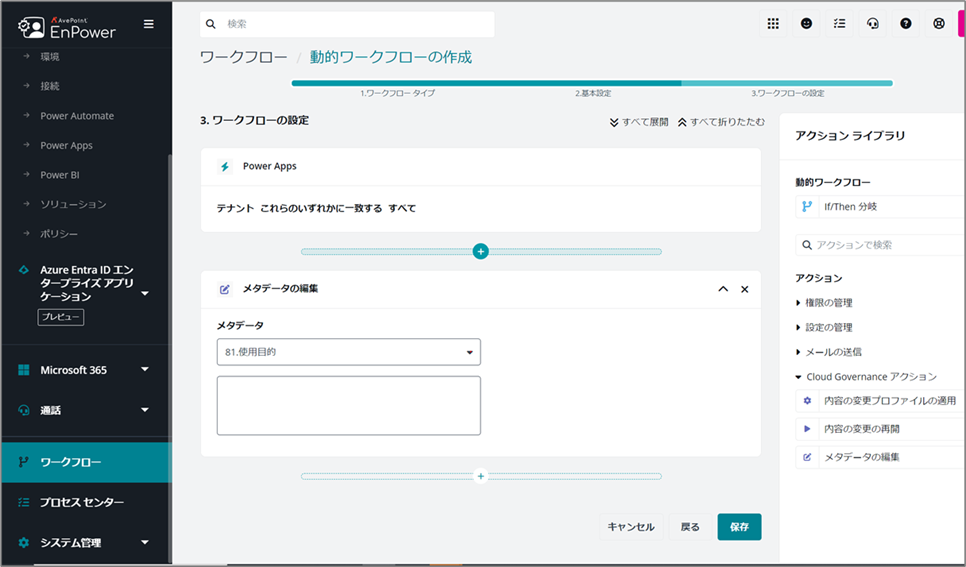Viewport: 966px width, 567px height.
Task: Open the feedback smiley icon
Action: click(x=806, y=24)
